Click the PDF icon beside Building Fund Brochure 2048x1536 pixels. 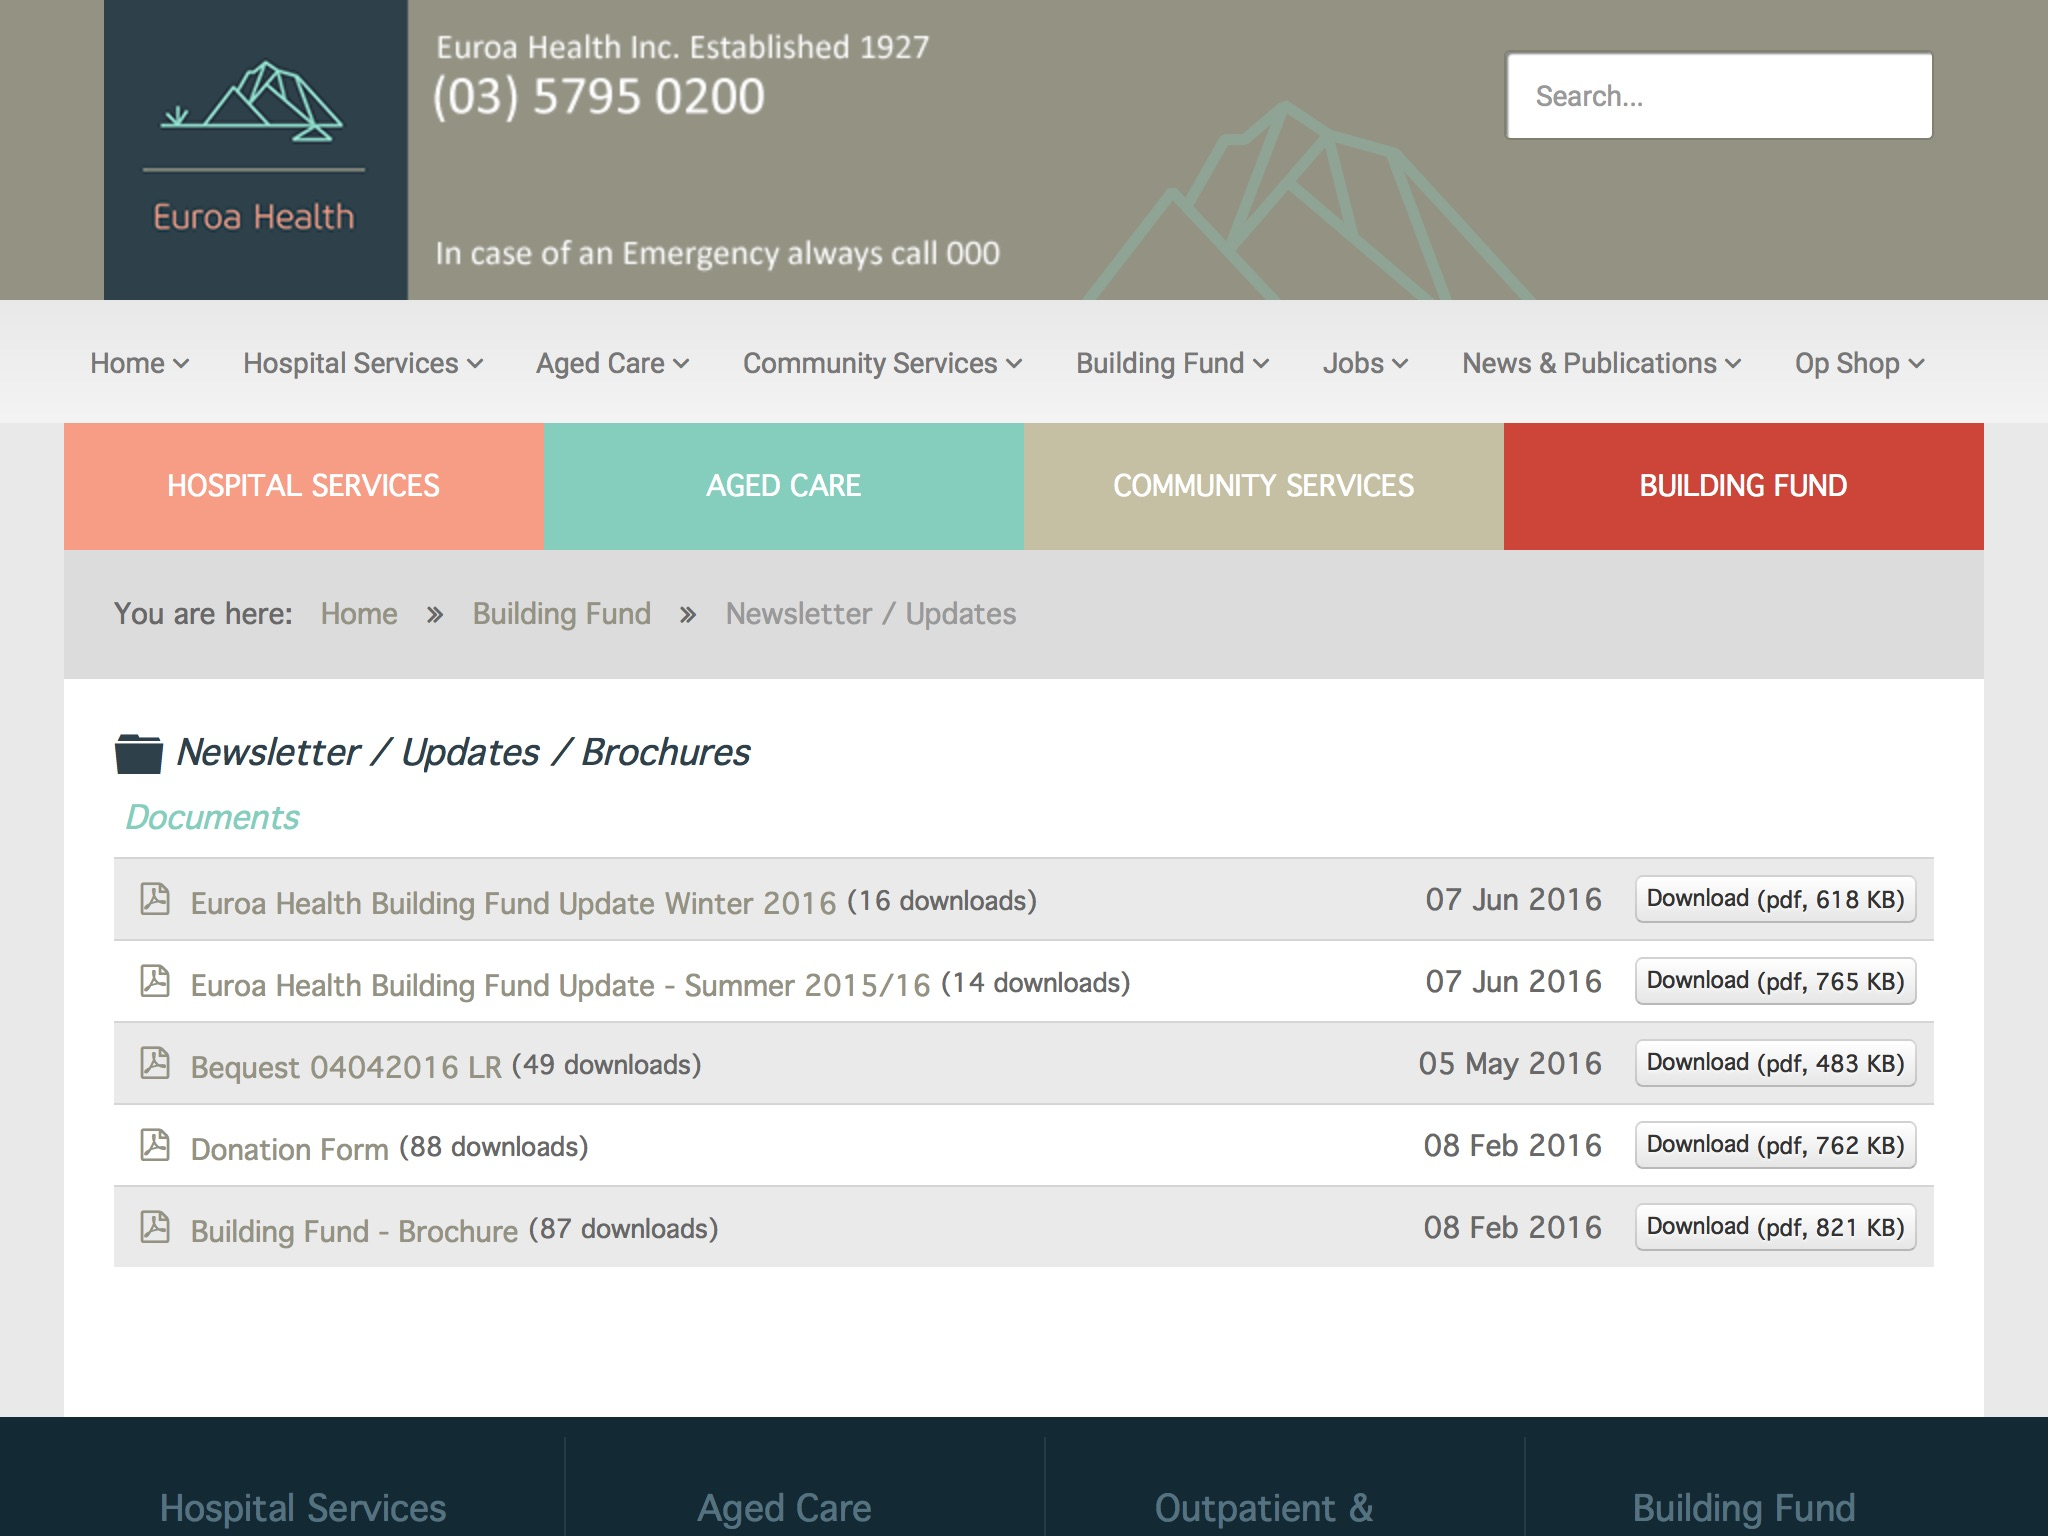(155, 1227)
